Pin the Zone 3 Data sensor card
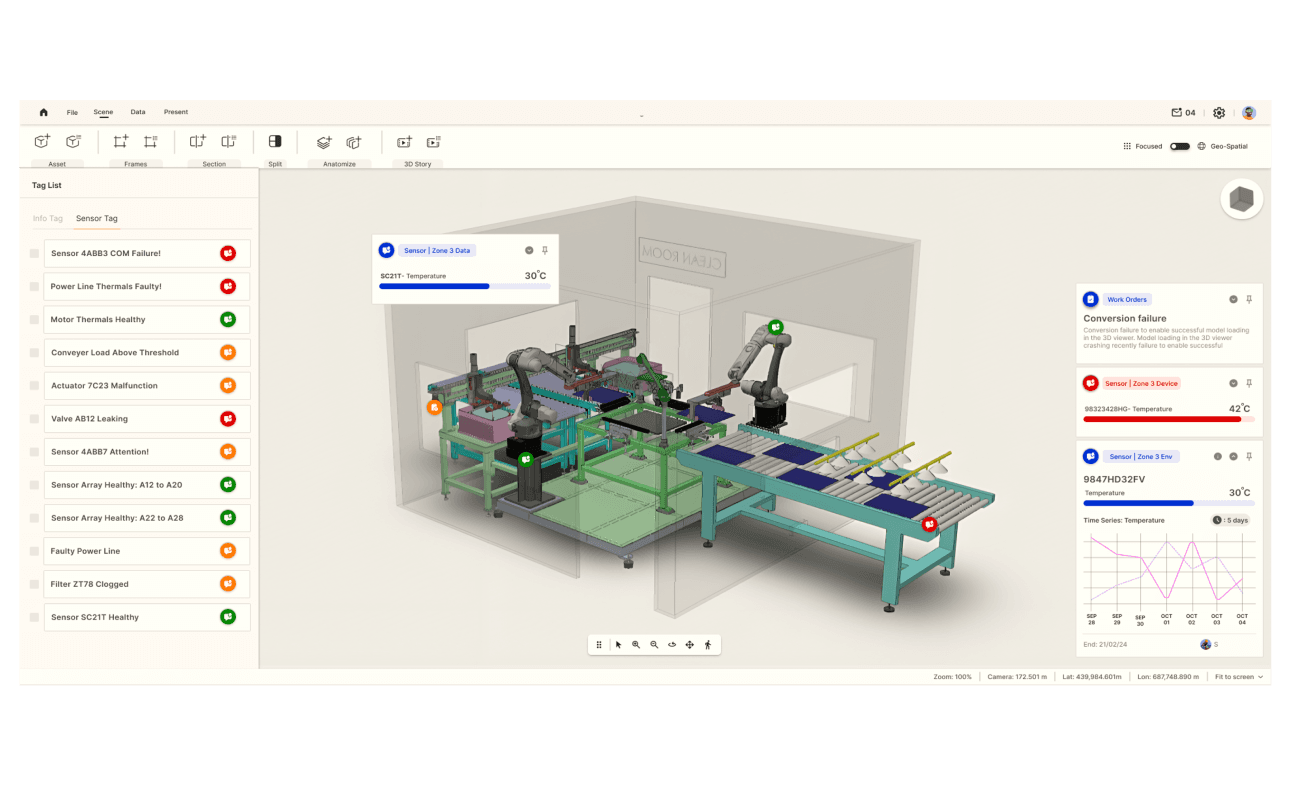Image resolution: width=1290 pixels, height=786 pixels. 544,250
